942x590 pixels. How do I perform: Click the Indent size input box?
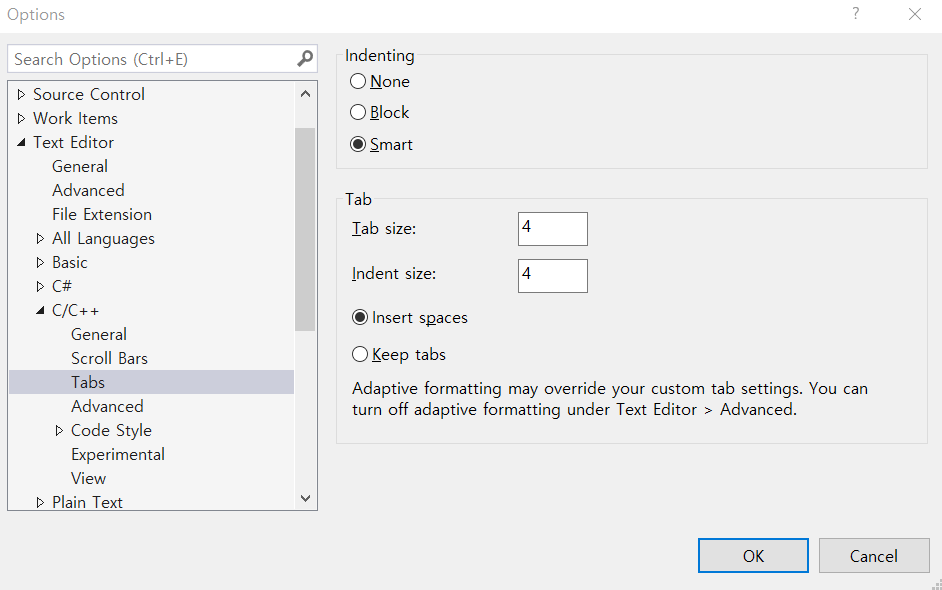coord(553,276)
